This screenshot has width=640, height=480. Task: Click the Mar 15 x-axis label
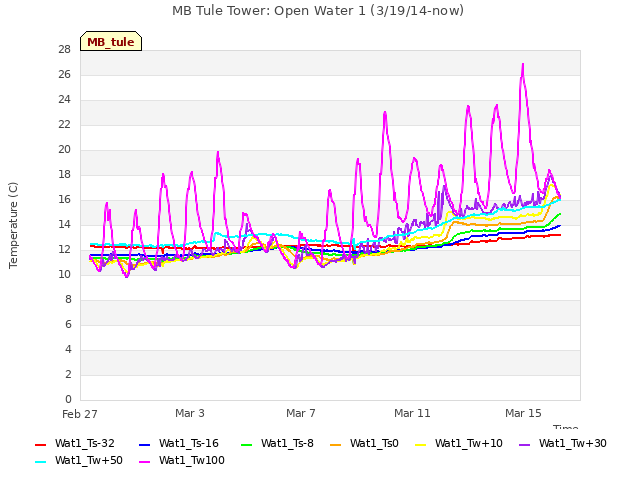coord(523,413)
